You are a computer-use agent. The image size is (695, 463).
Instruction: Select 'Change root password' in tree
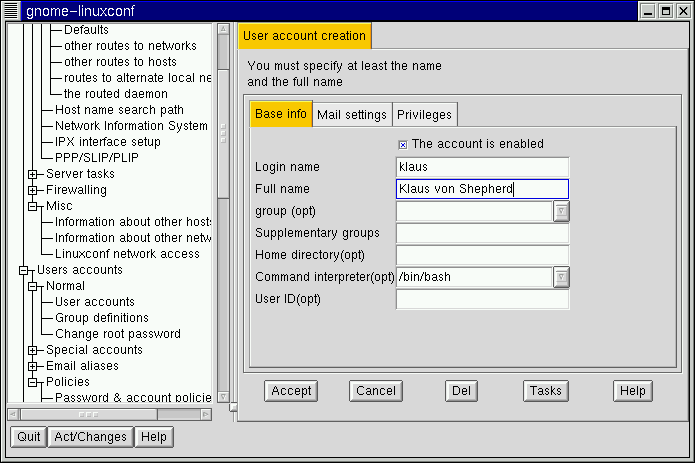point(117,334)
